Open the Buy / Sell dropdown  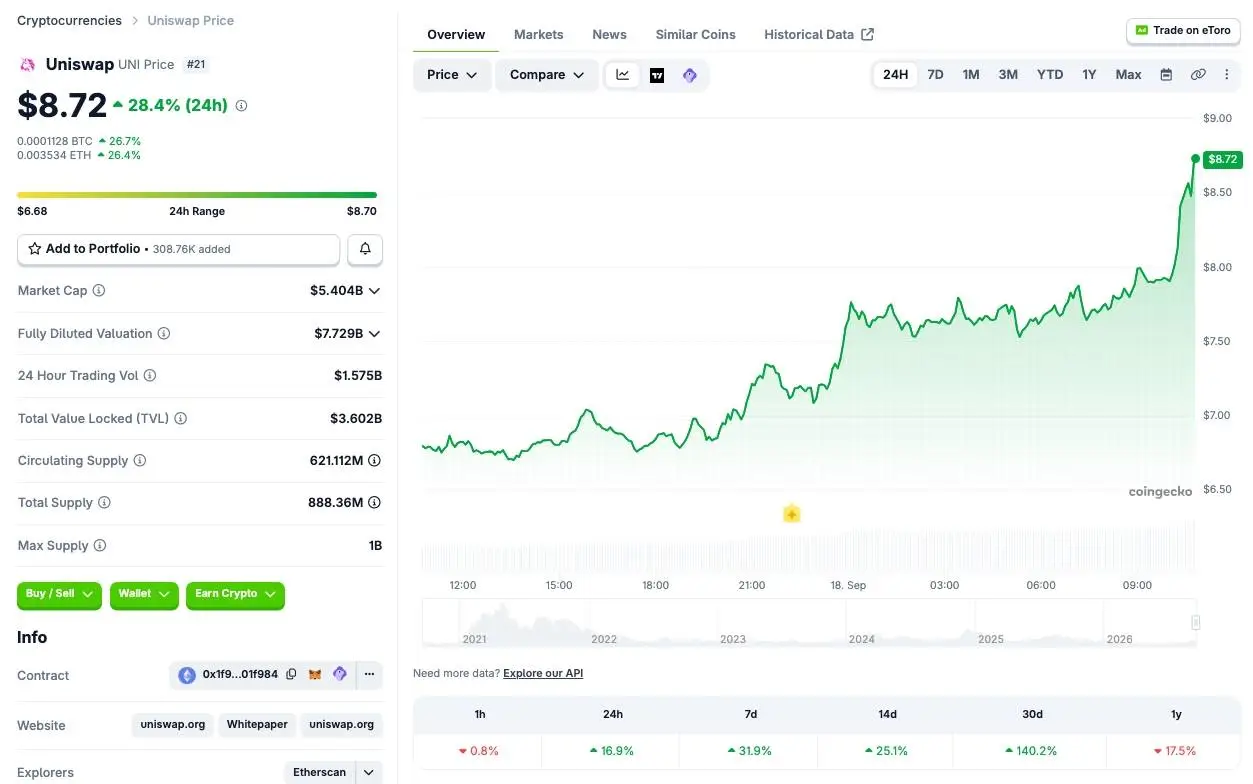[x=60, y=594]
